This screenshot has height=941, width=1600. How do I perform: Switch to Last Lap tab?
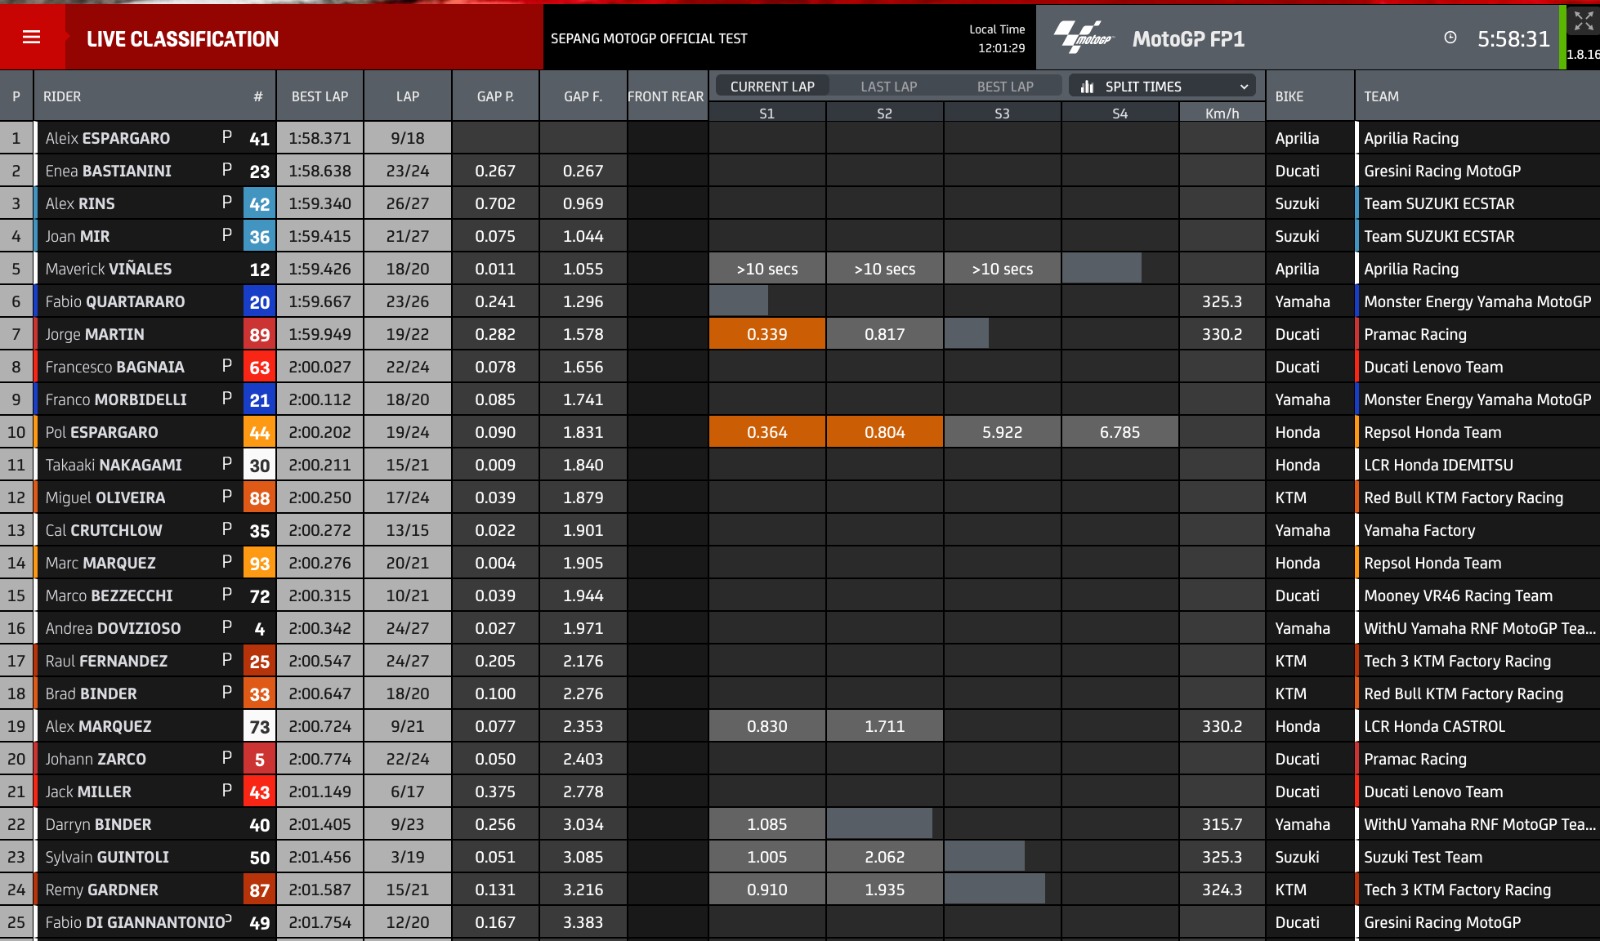click(x=889, y=87)
